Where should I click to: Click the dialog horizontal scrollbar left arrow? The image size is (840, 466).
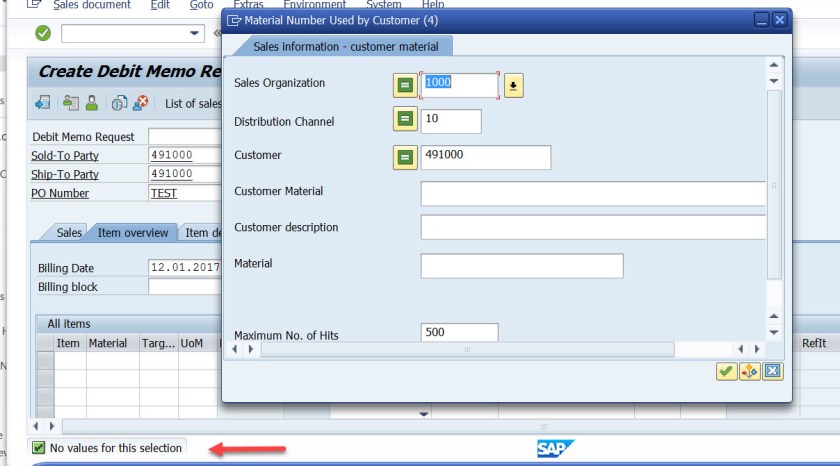coord(235,349)
